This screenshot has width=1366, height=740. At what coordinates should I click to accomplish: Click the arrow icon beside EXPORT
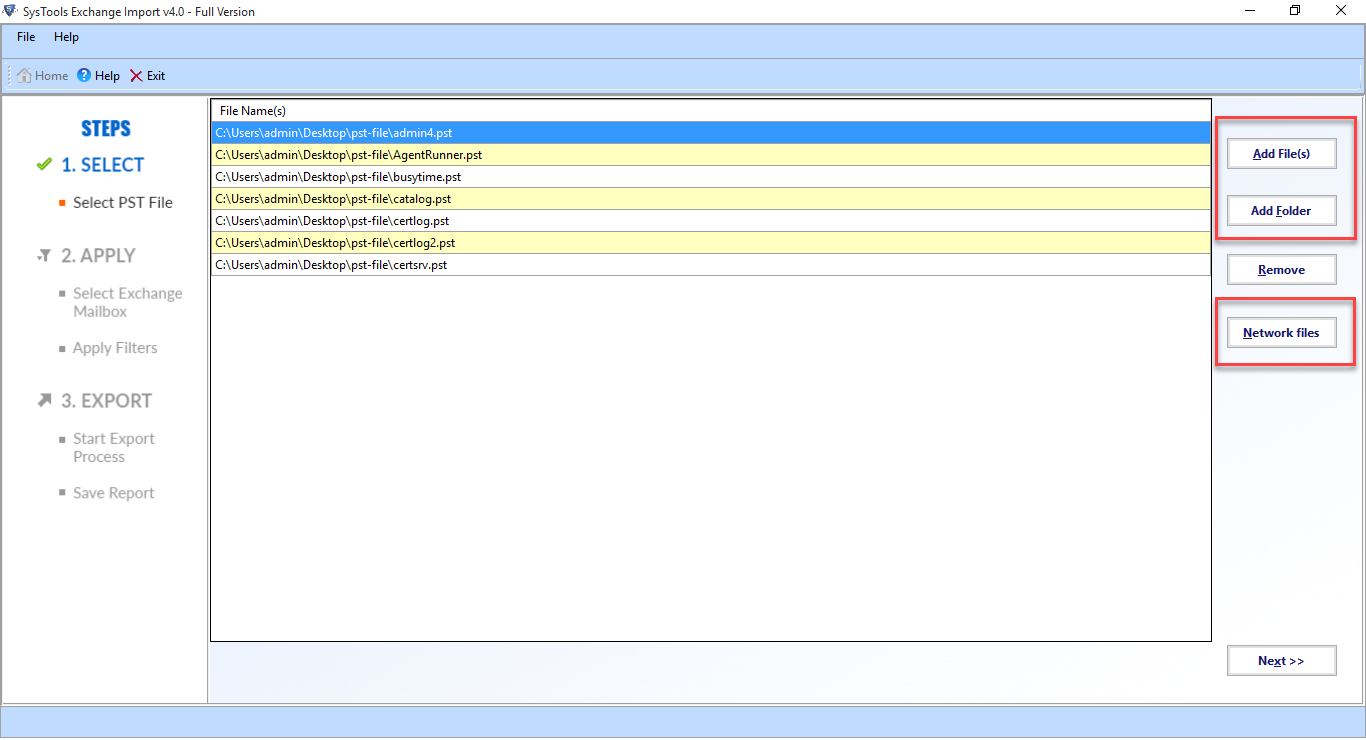[x=43, y=401]
